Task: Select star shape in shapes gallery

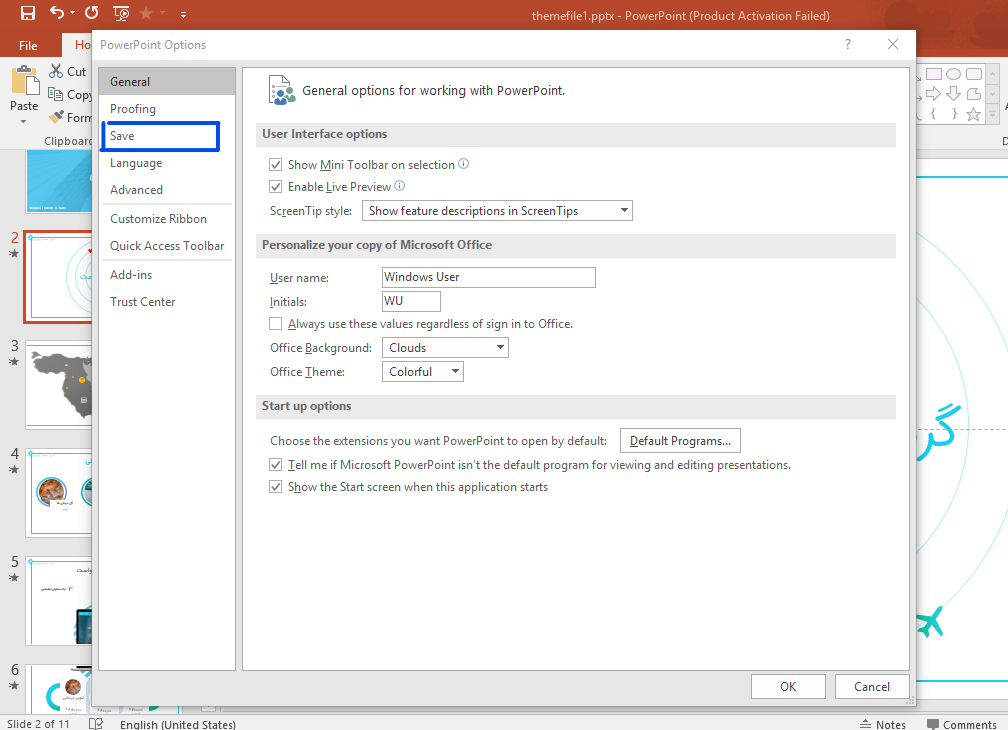Action: (974, 114)
